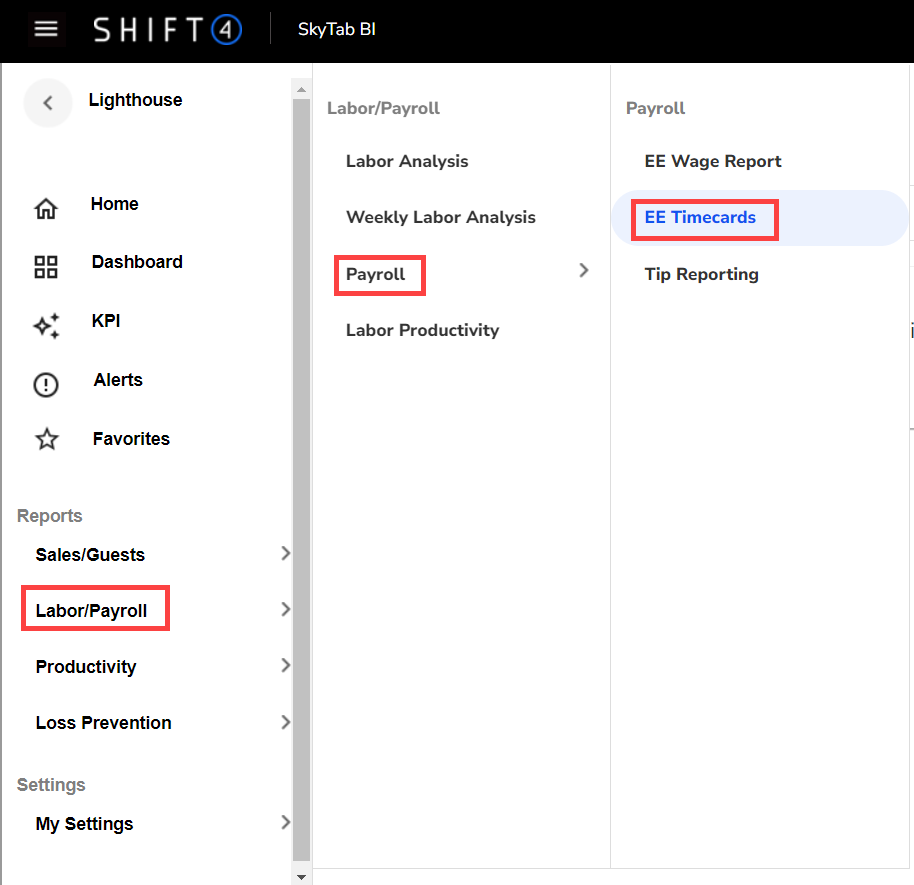
Task: Expand the My Settings chevron
Action: pyautogui.click(x=285, y=823)
